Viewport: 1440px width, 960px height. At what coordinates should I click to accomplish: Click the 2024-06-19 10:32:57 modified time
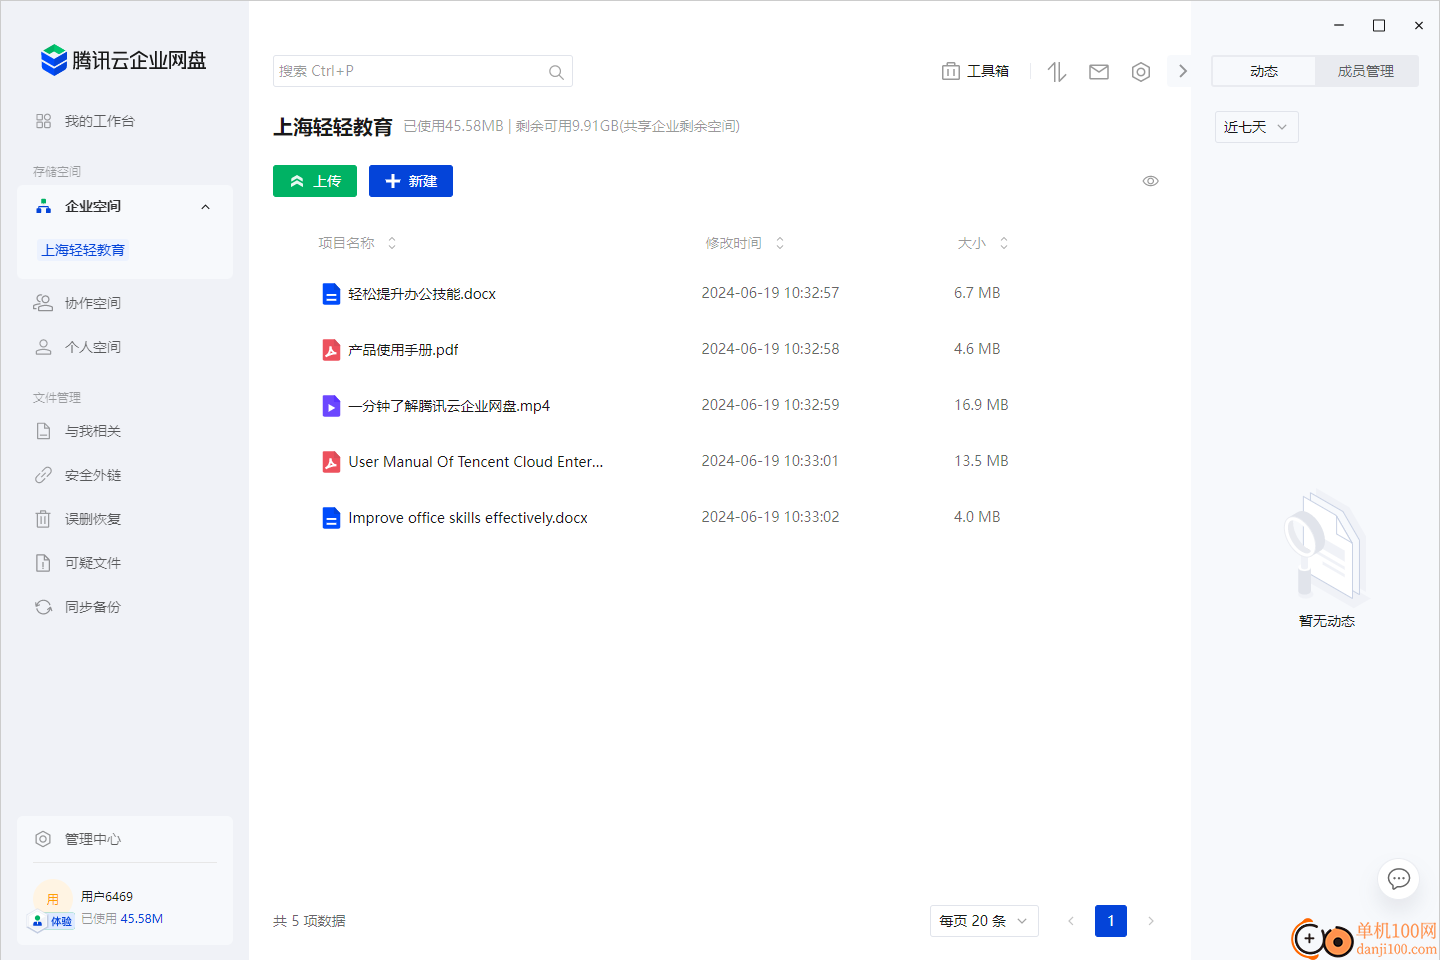pos(770,293)
